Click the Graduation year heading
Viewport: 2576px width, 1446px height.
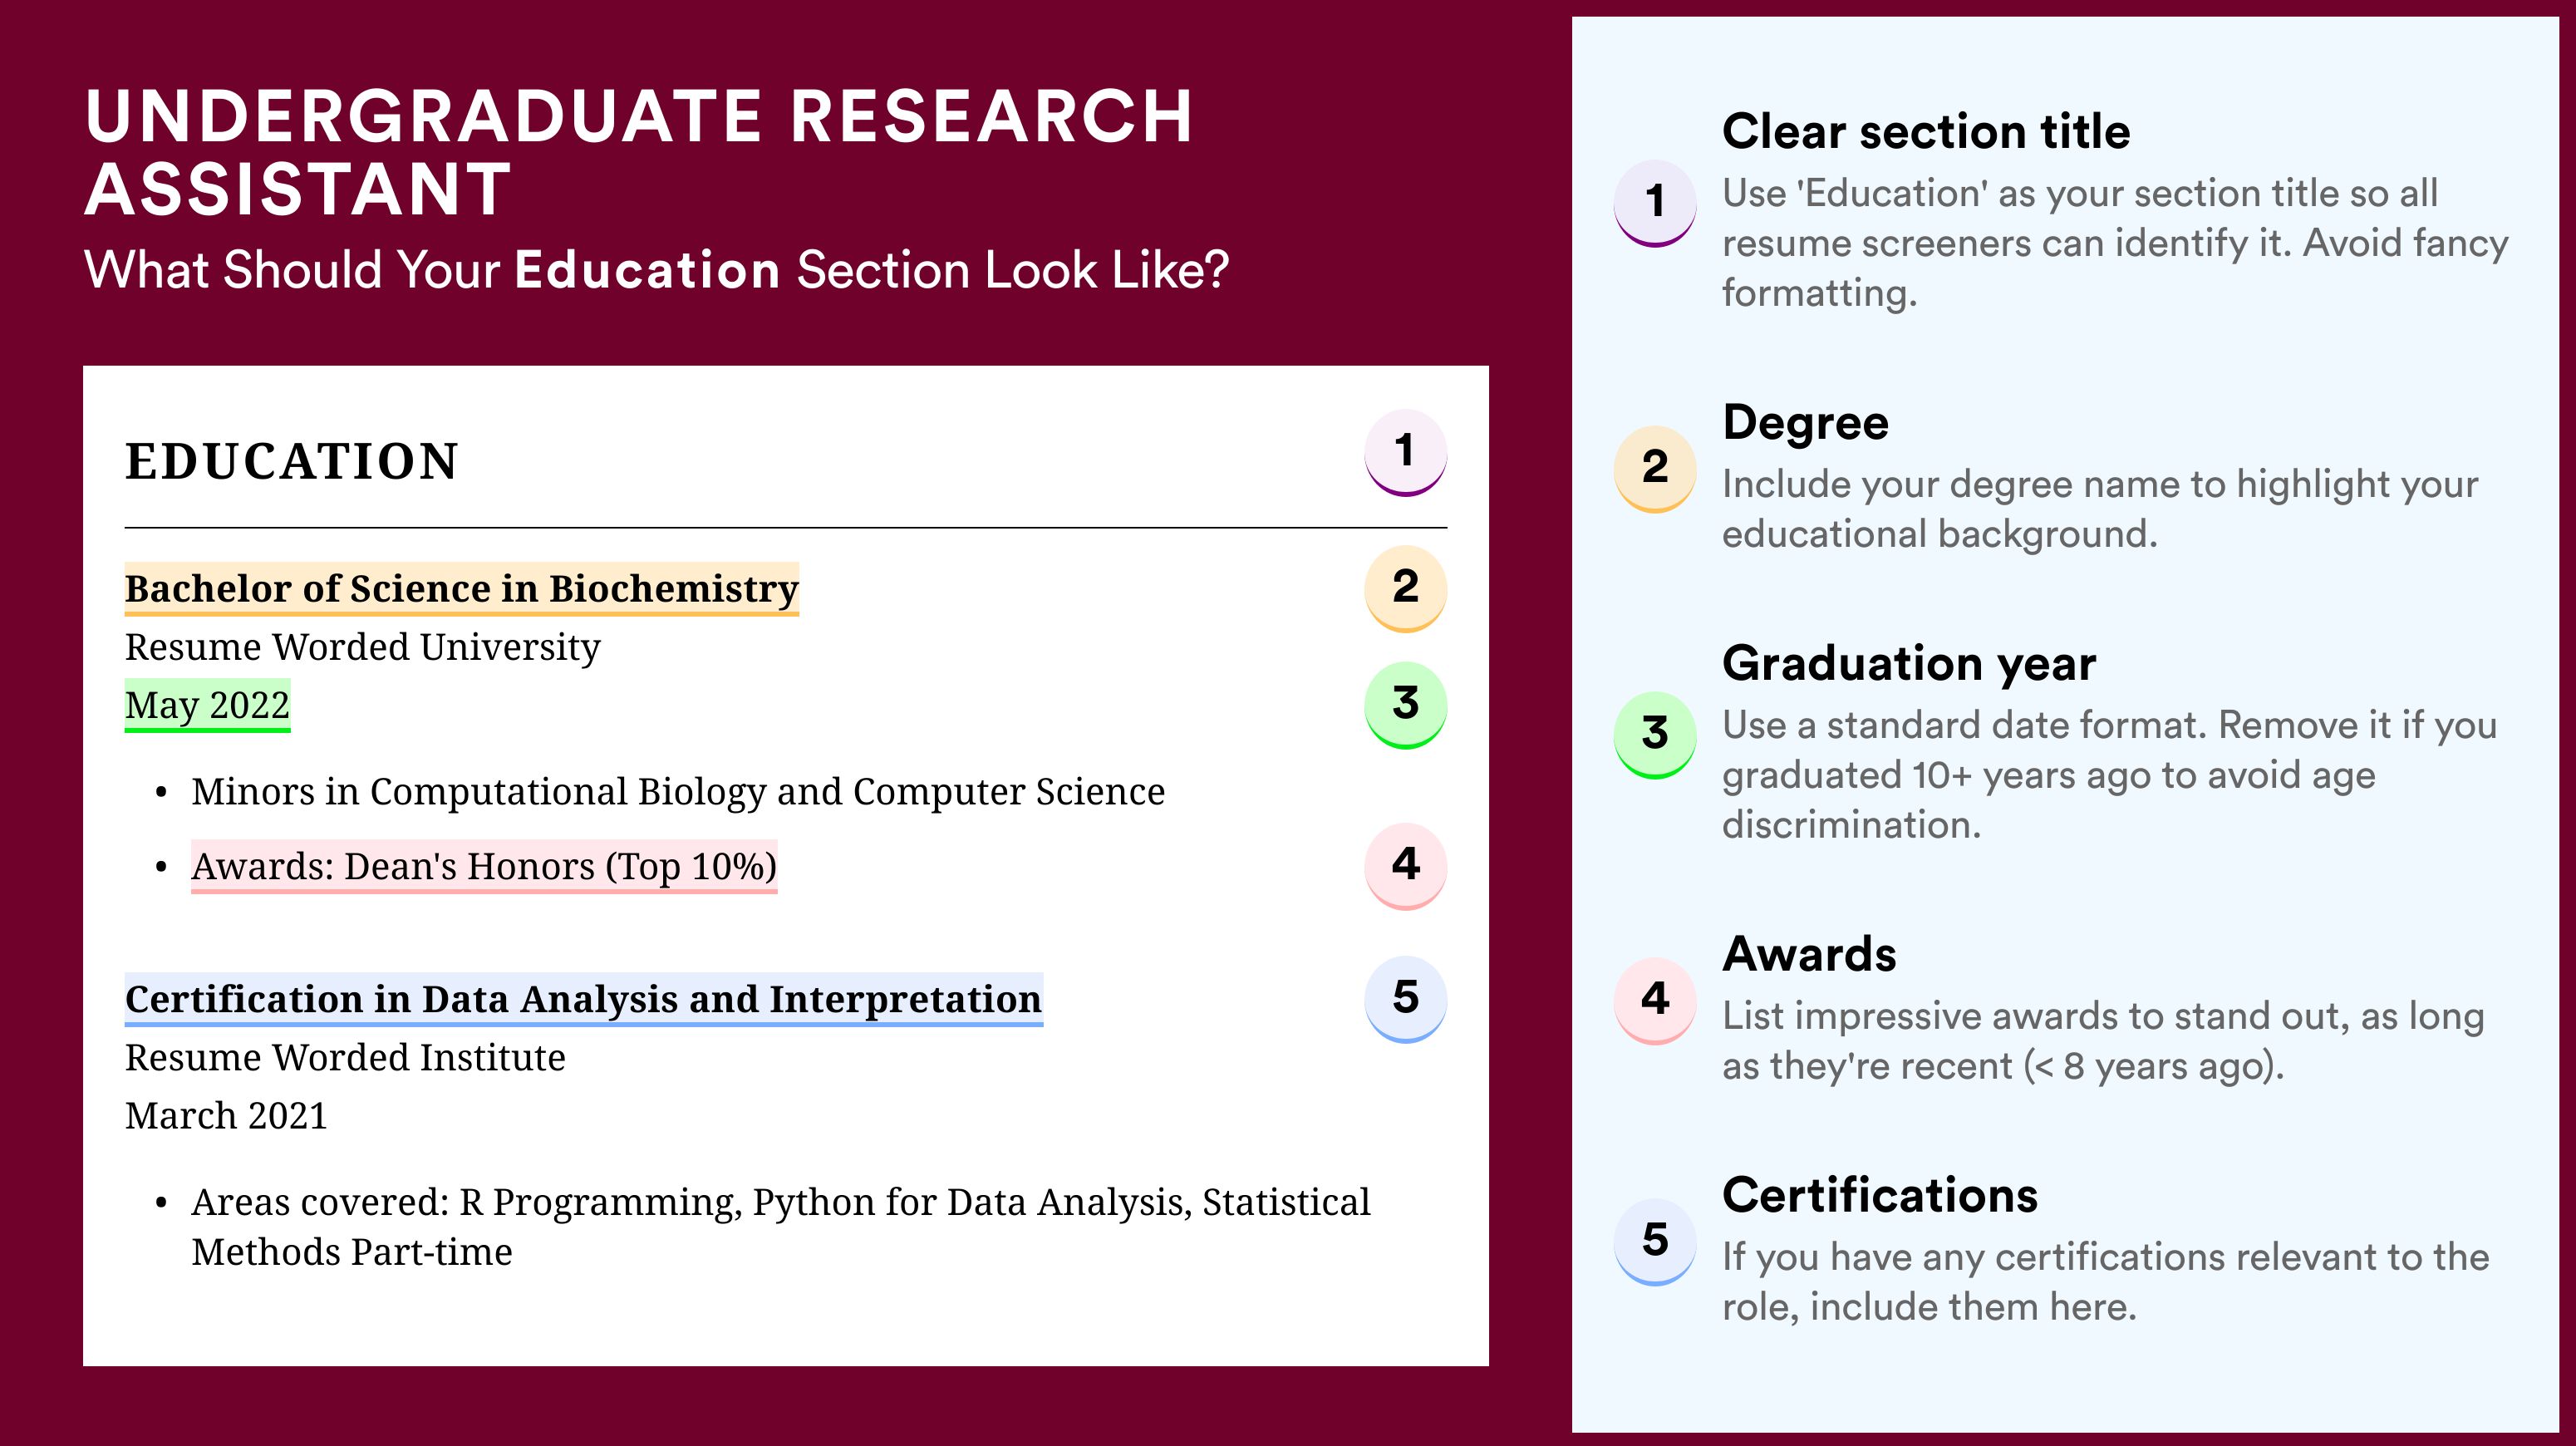click(1909, 664)
